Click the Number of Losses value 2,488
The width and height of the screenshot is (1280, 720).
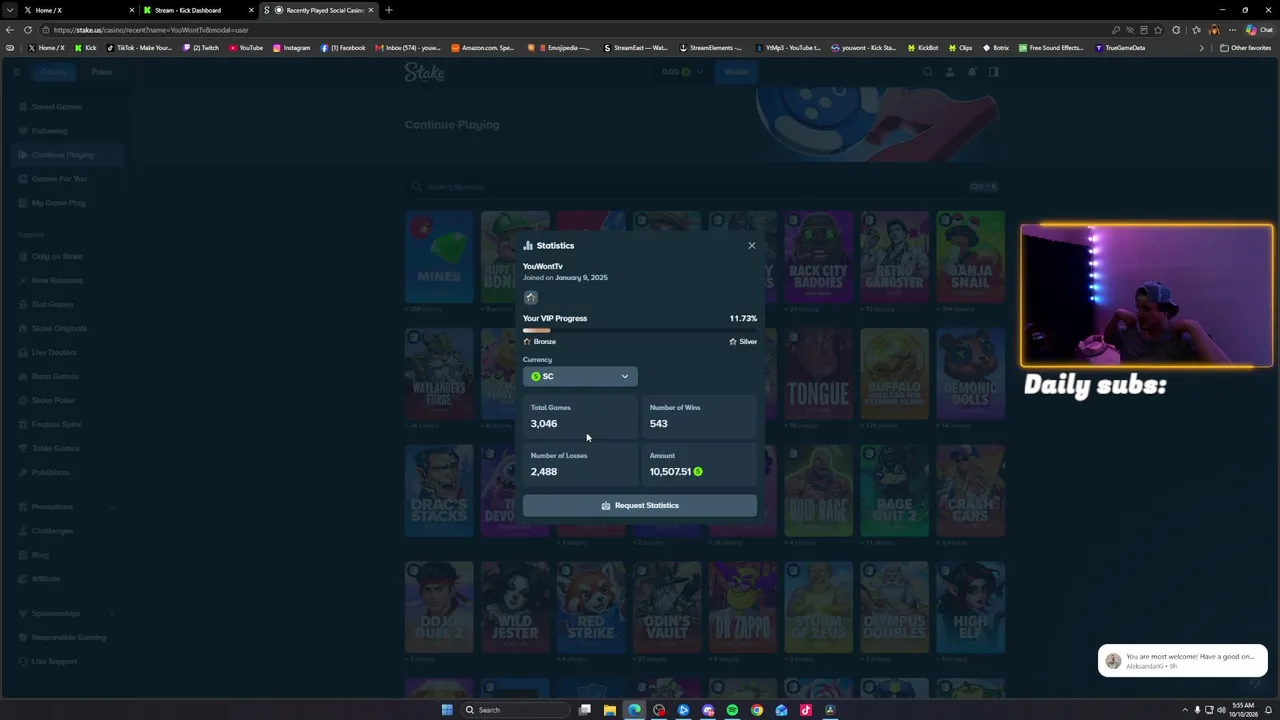pyautogui.click(x=544, y=472)
